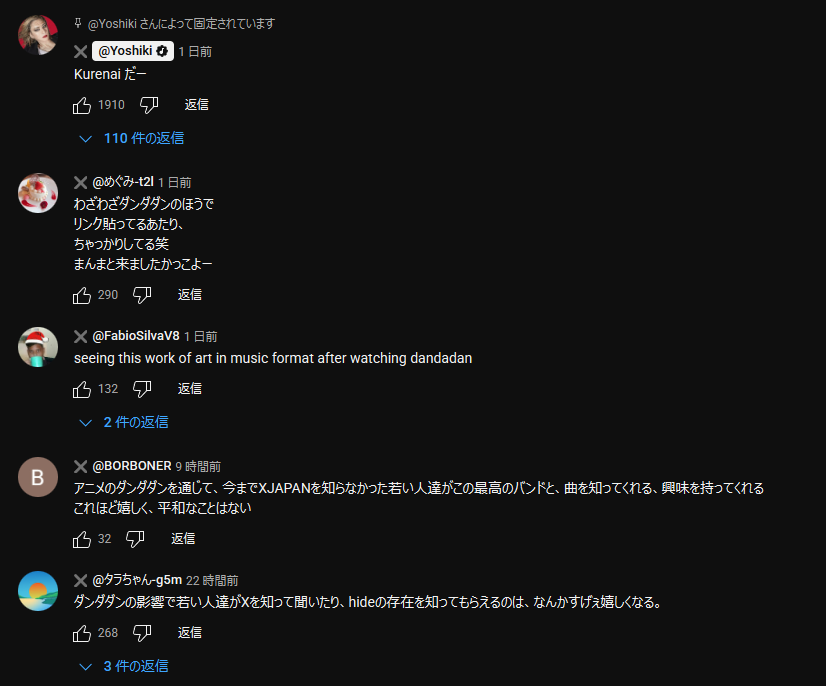Expand 2 件の返信 under FabioSilvaV8's comment
This screenshot has height=686, width=826.
pos(123,423)
